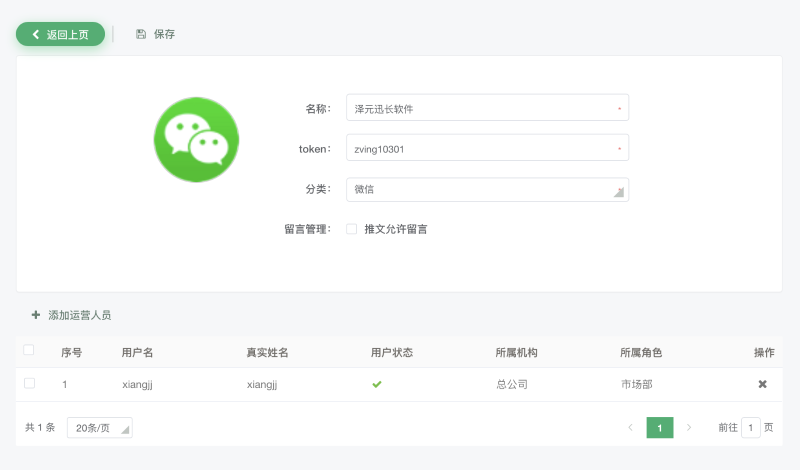The image size is (800, 470).
Task: Open the 20条/页 page size dropdown
Action: pos(99,428)
